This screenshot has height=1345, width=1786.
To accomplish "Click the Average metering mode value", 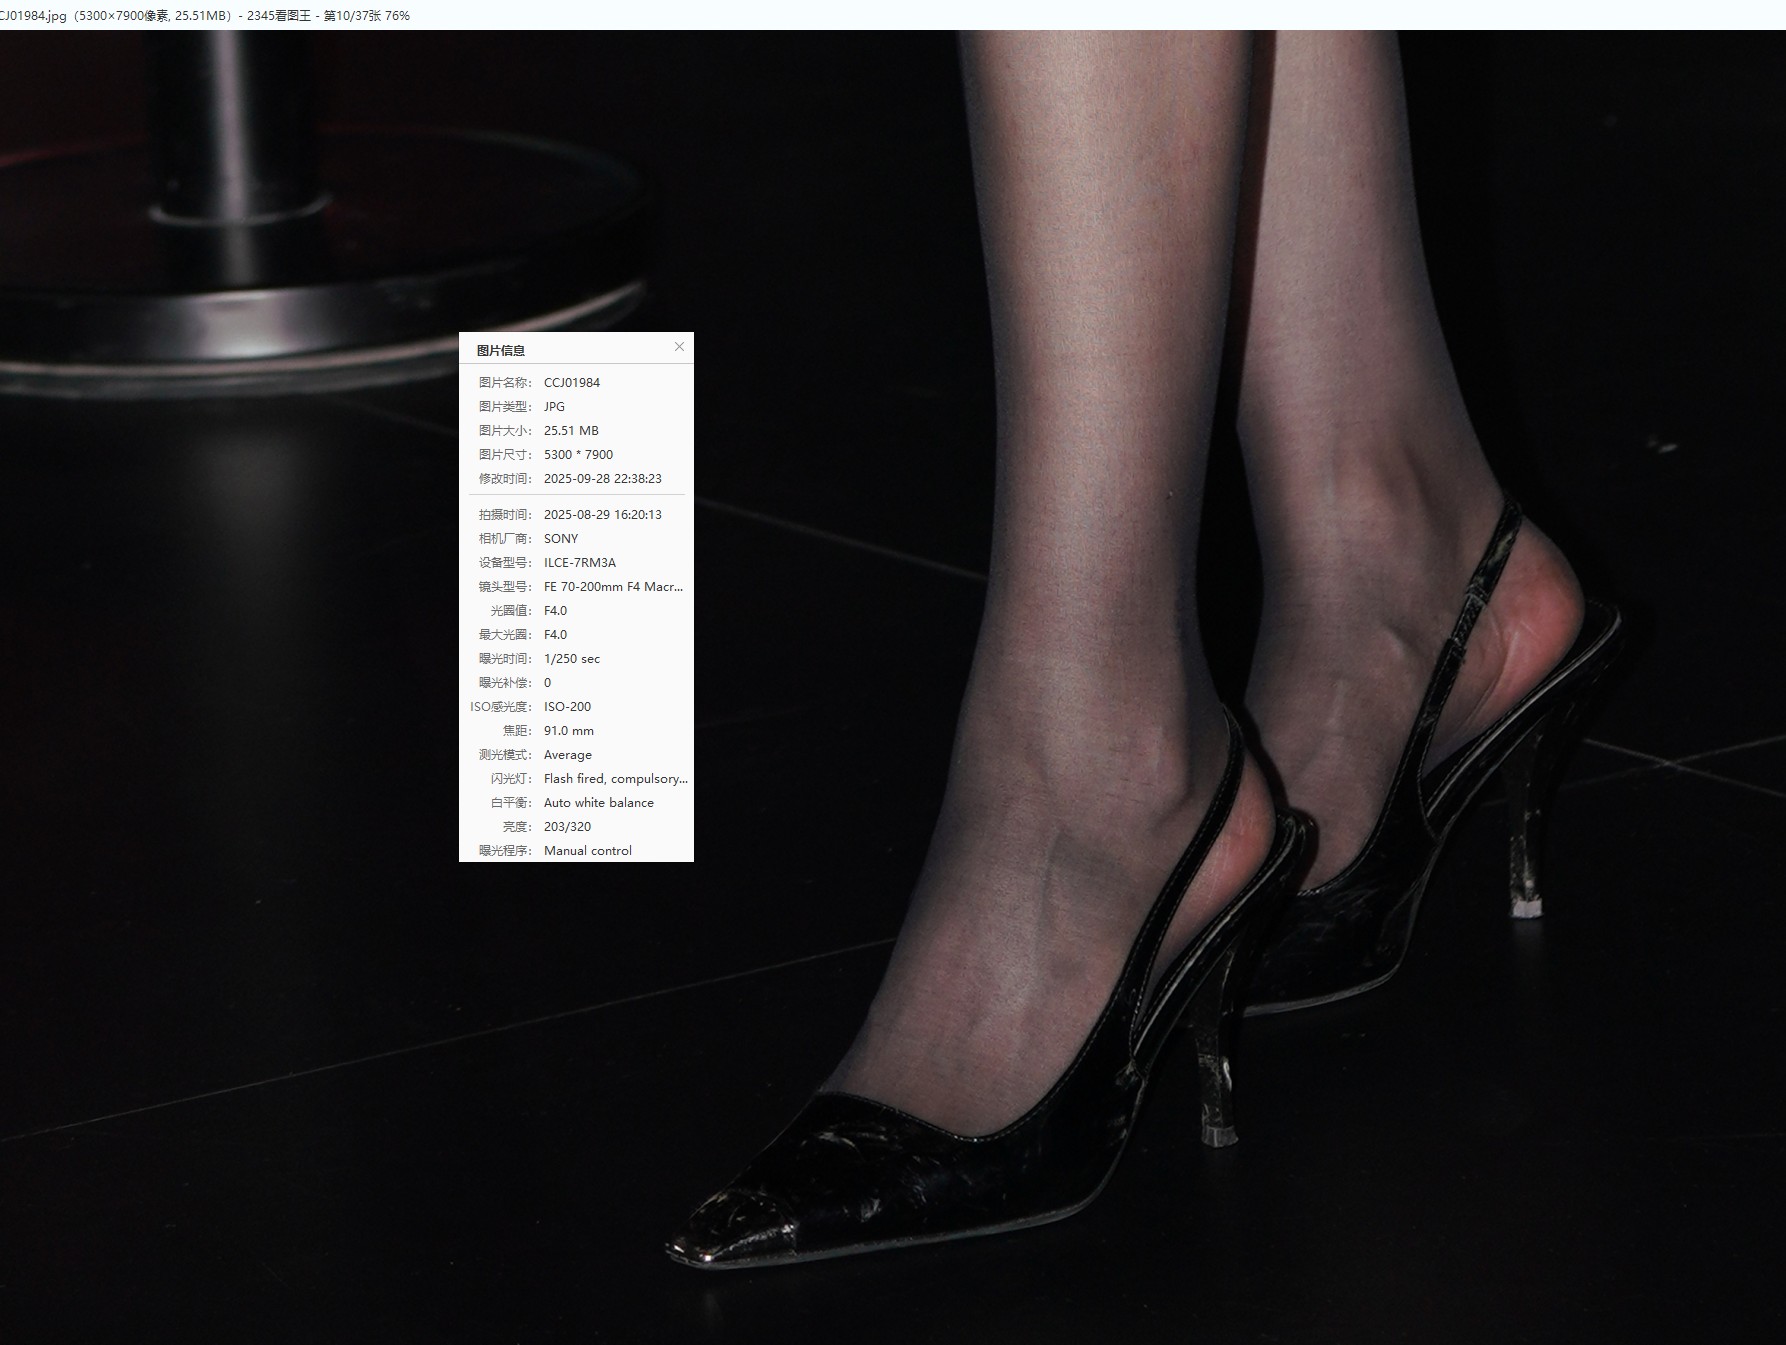I will pyautogui.click(x=568, y=755).
